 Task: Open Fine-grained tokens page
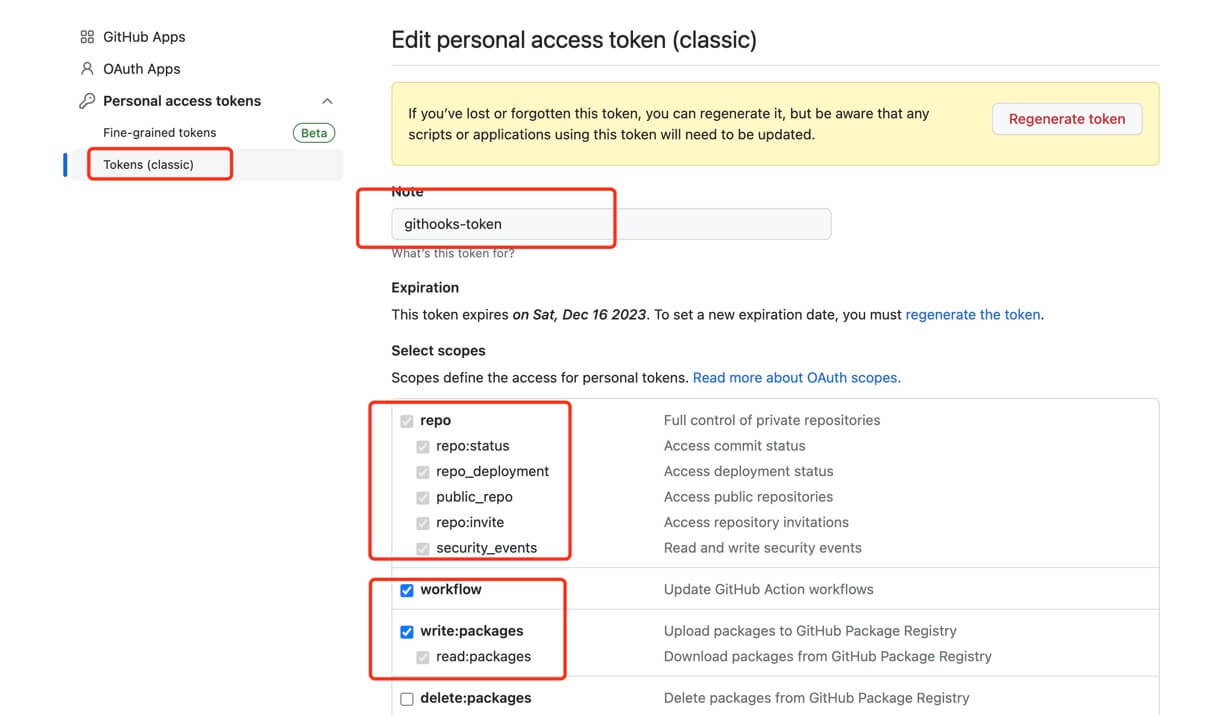(x=160, y=133)
